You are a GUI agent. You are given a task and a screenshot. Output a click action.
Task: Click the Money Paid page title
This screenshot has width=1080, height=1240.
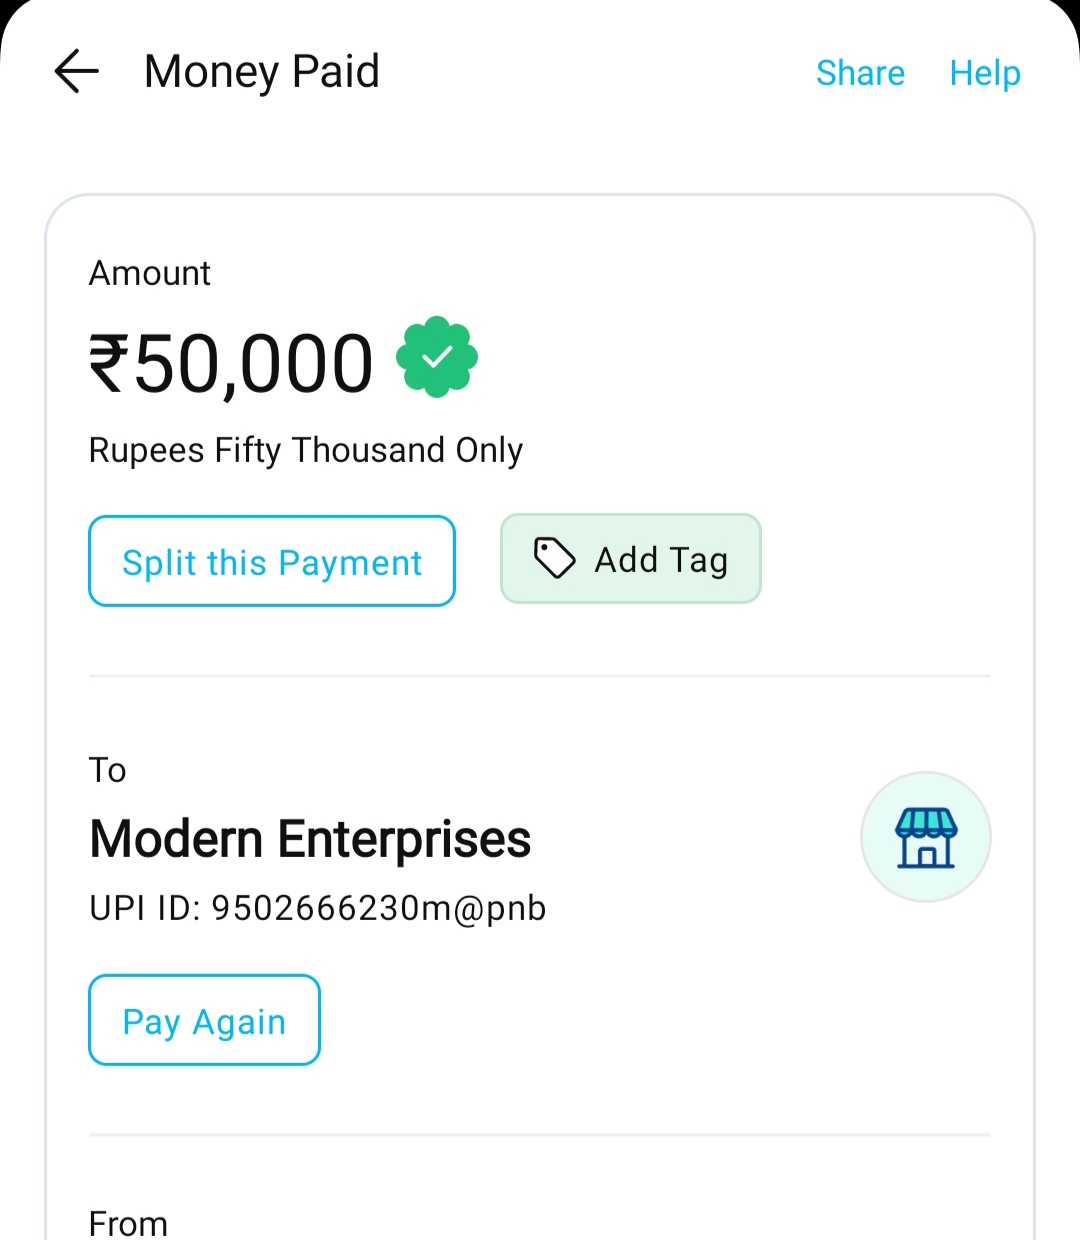262,72
